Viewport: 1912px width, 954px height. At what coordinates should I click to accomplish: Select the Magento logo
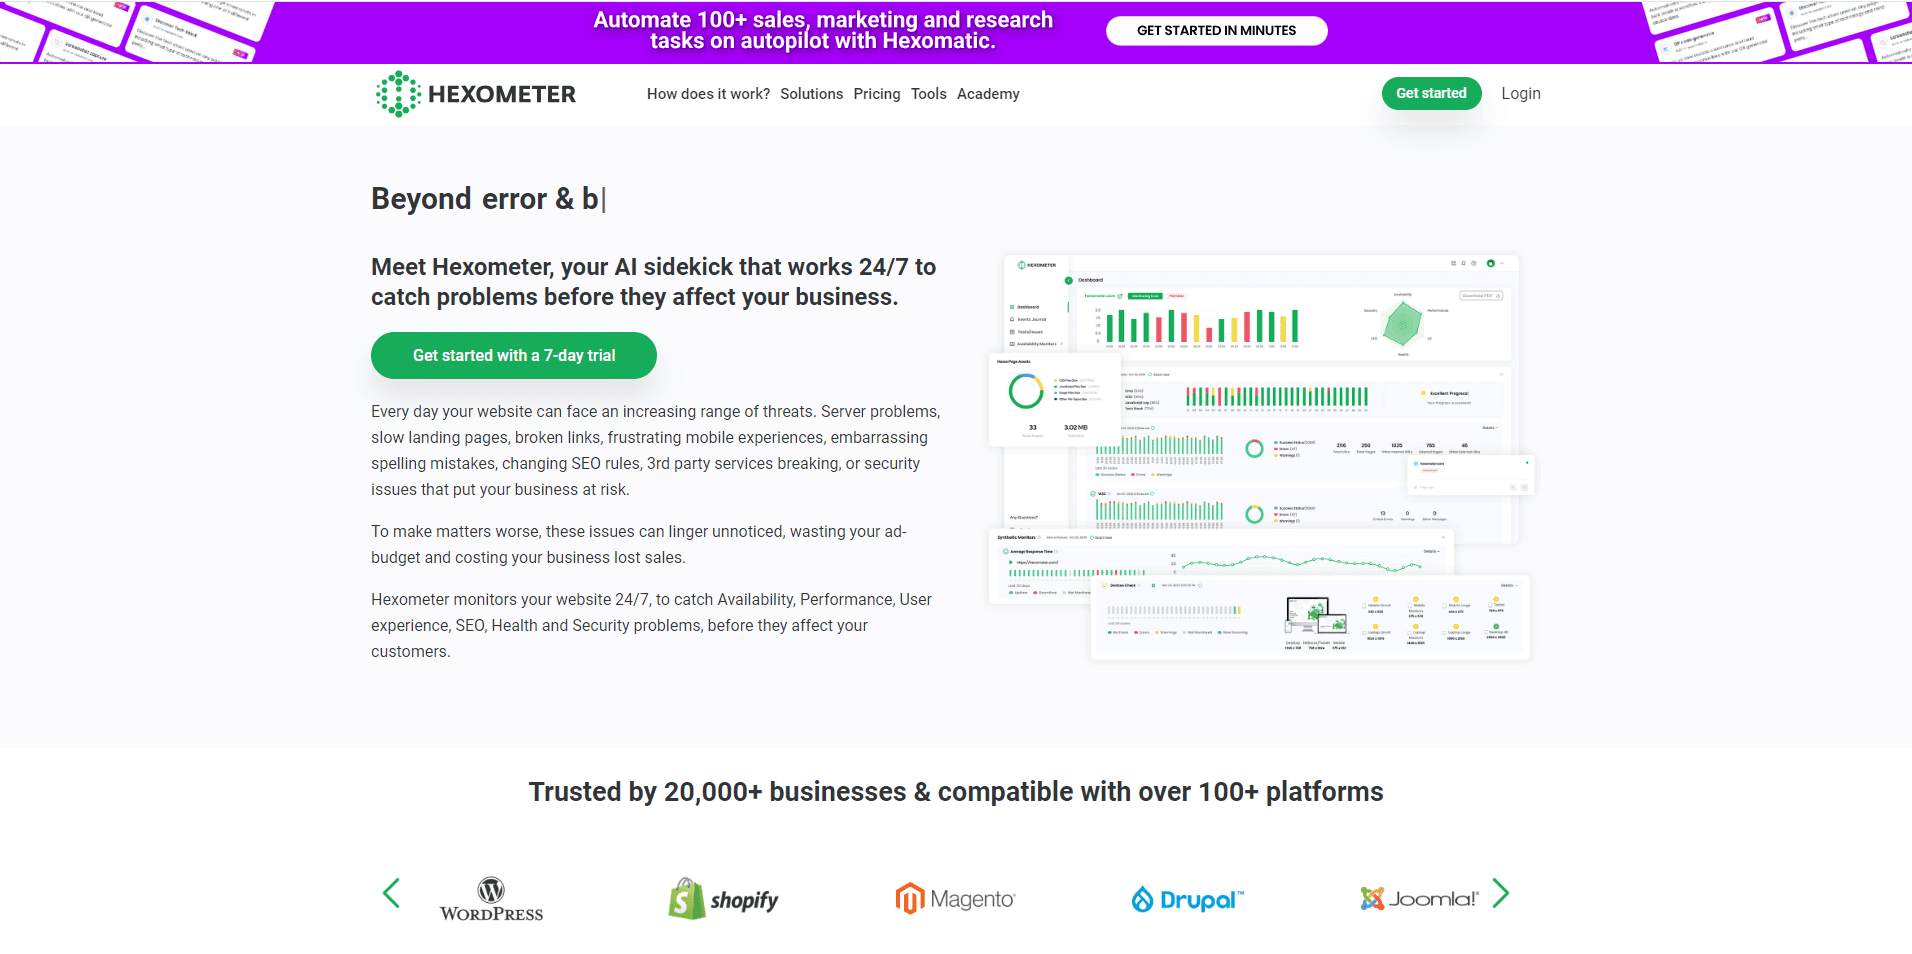click(955, 899)
